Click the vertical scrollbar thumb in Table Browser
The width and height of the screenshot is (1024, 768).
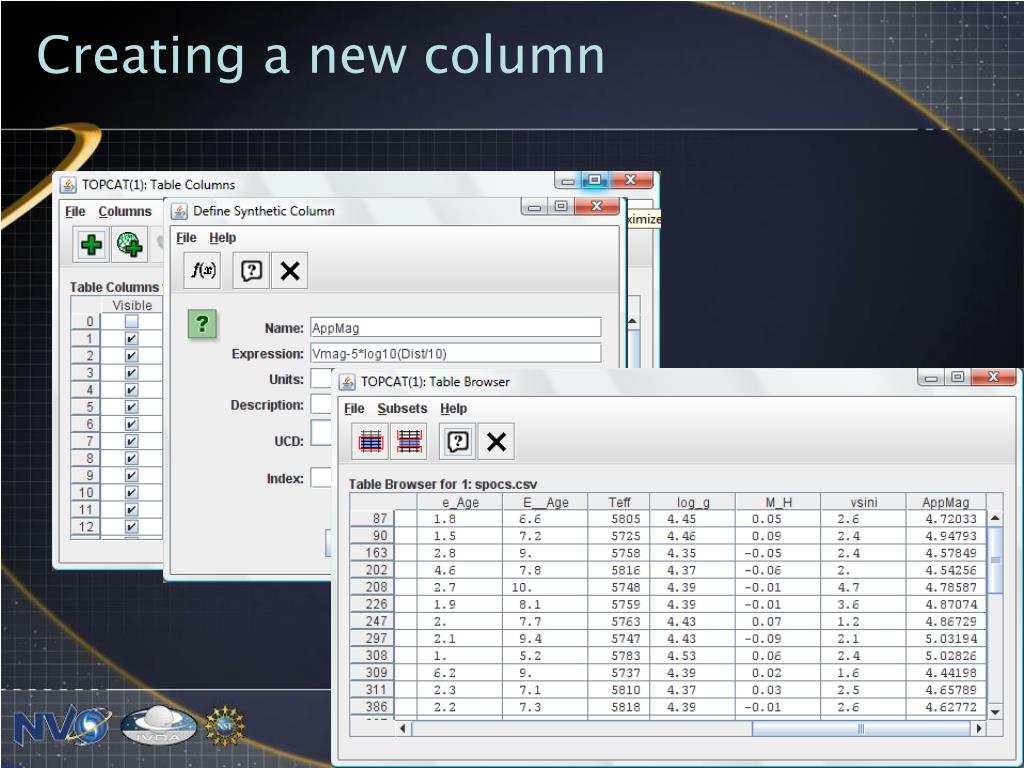[995, 560]
